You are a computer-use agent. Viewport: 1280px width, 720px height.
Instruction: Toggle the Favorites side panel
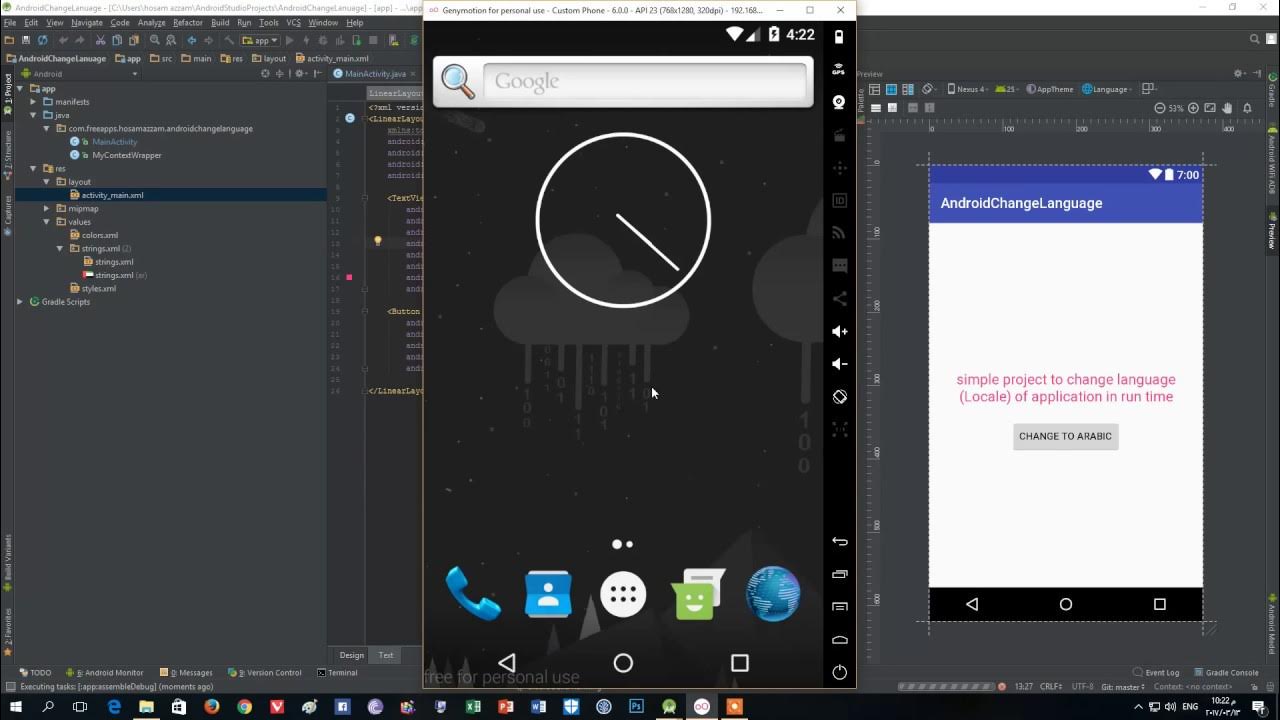7,632
